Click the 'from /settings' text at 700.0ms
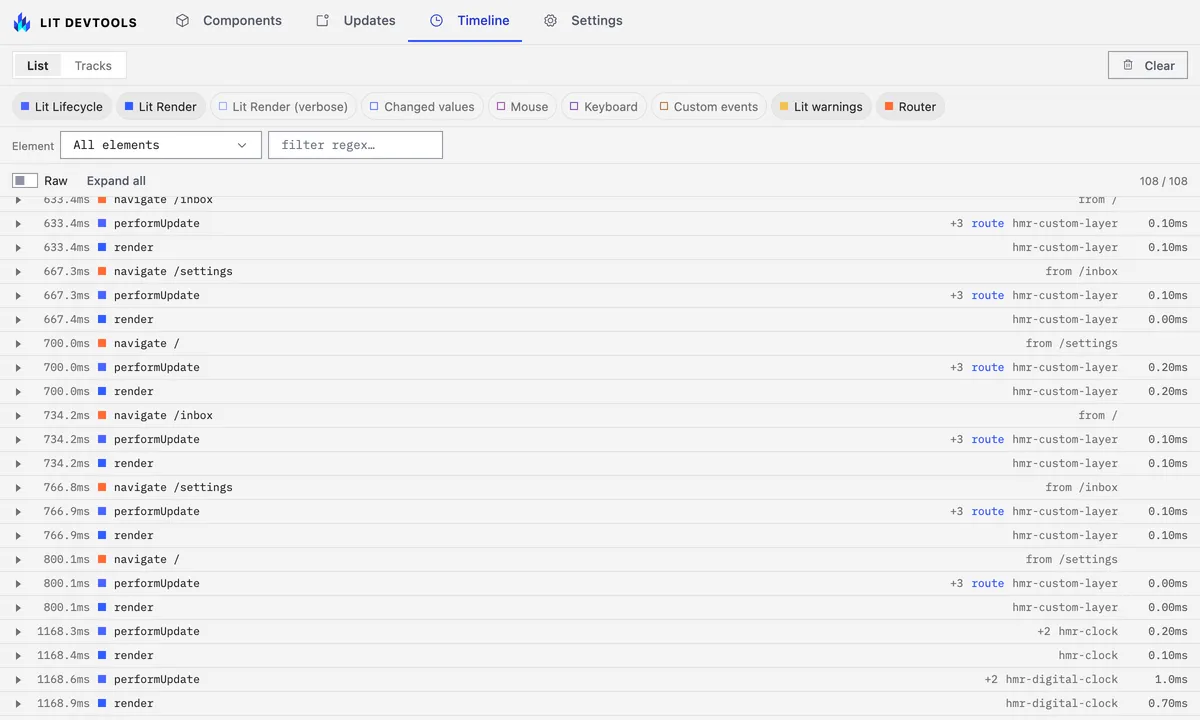The height and width of the screenshot is (720, 1200). (1072, 343)
